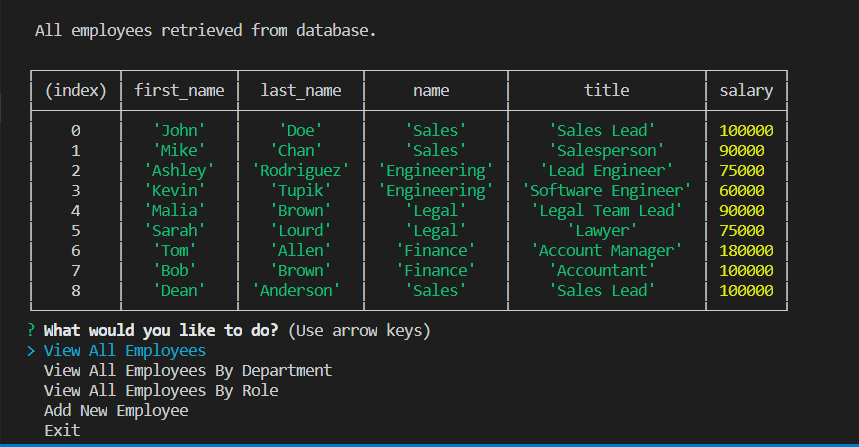Click the 'Account Manager' title cell

[x=606, y=250]
